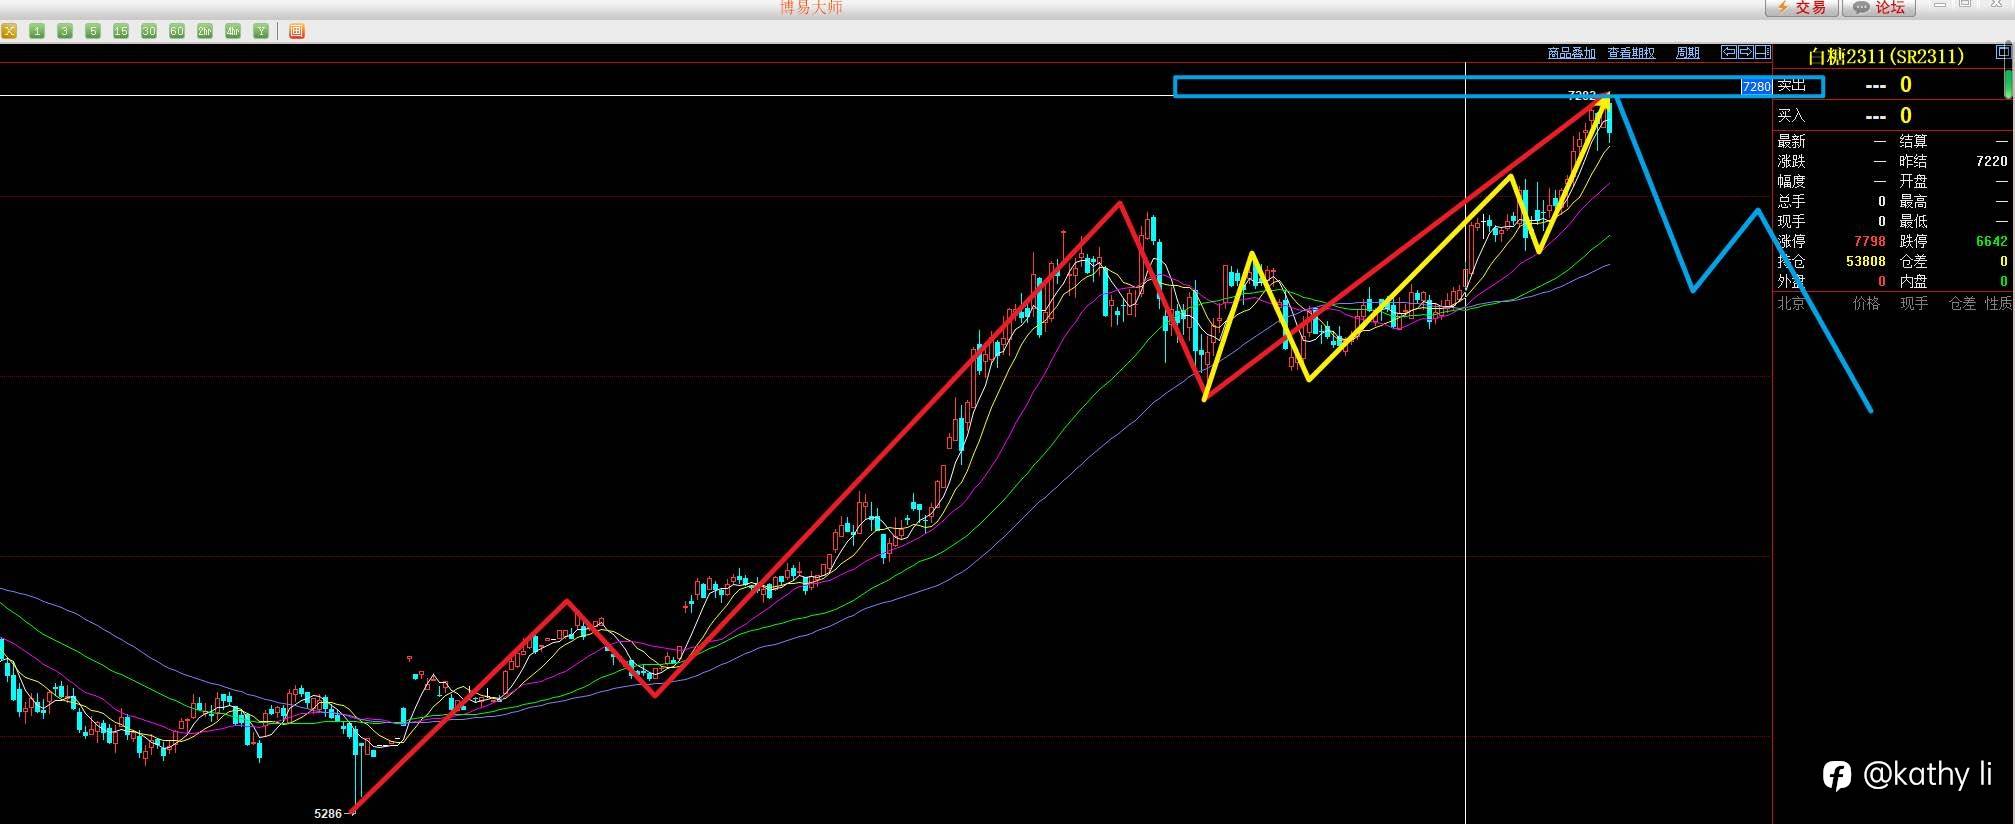Click the 持仓 value 53808

[1865, 261]
